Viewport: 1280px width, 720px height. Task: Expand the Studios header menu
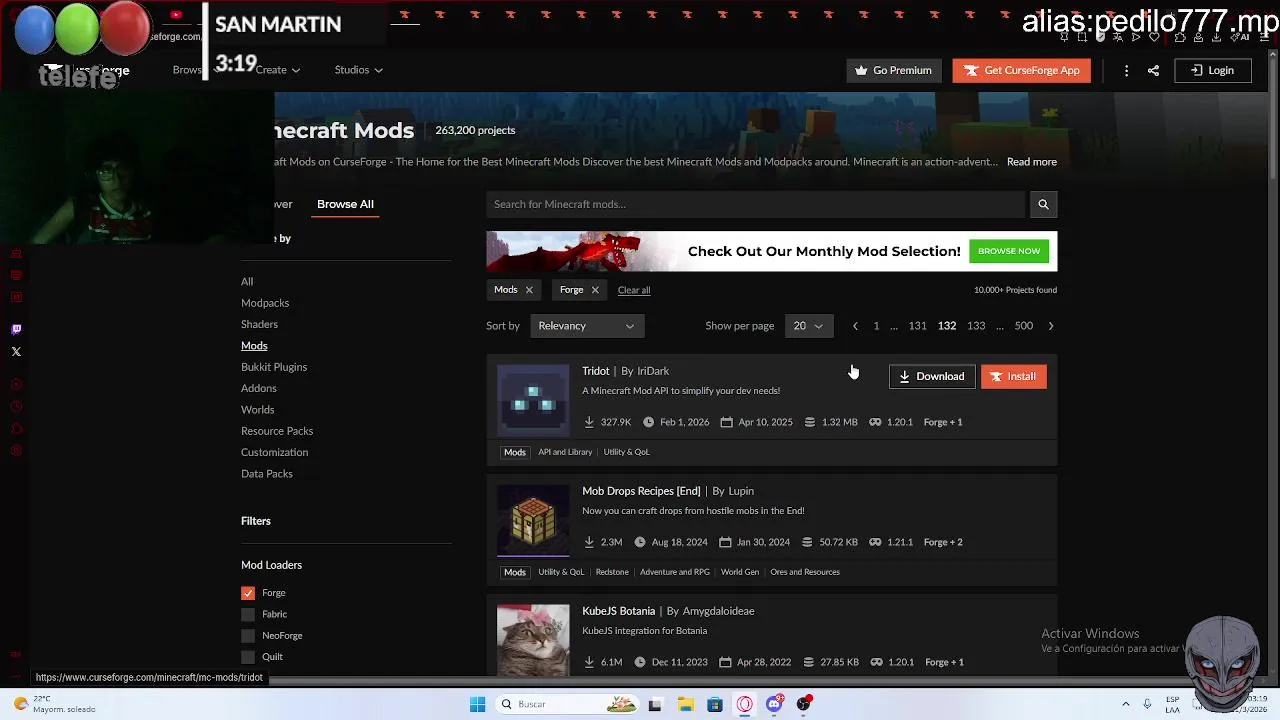pyautogui.click(x=358, y=70)
